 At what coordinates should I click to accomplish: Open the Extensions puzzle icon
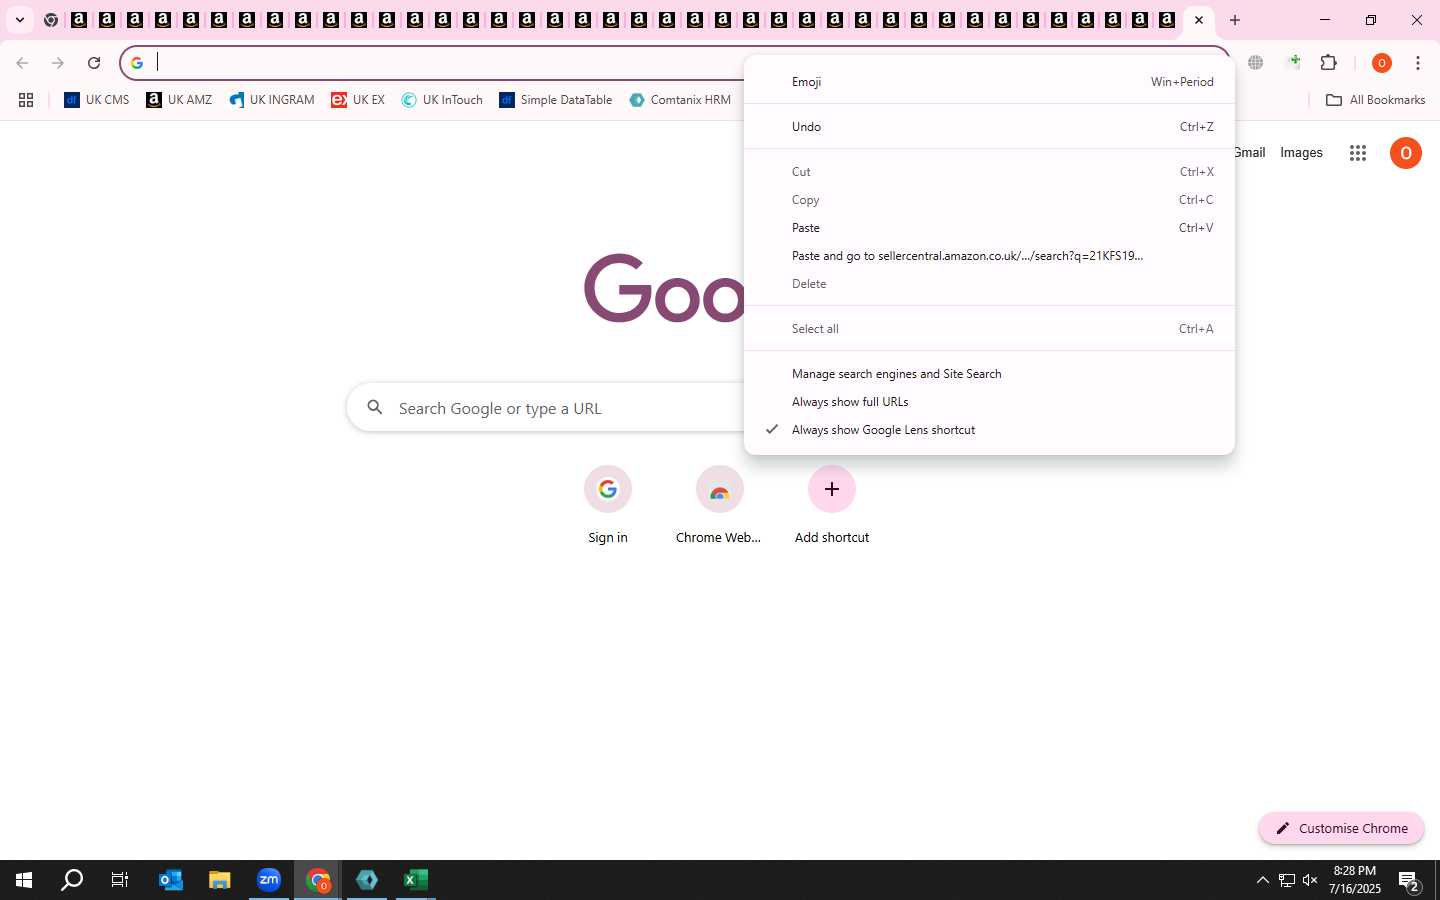click(x=1329, y=63)
